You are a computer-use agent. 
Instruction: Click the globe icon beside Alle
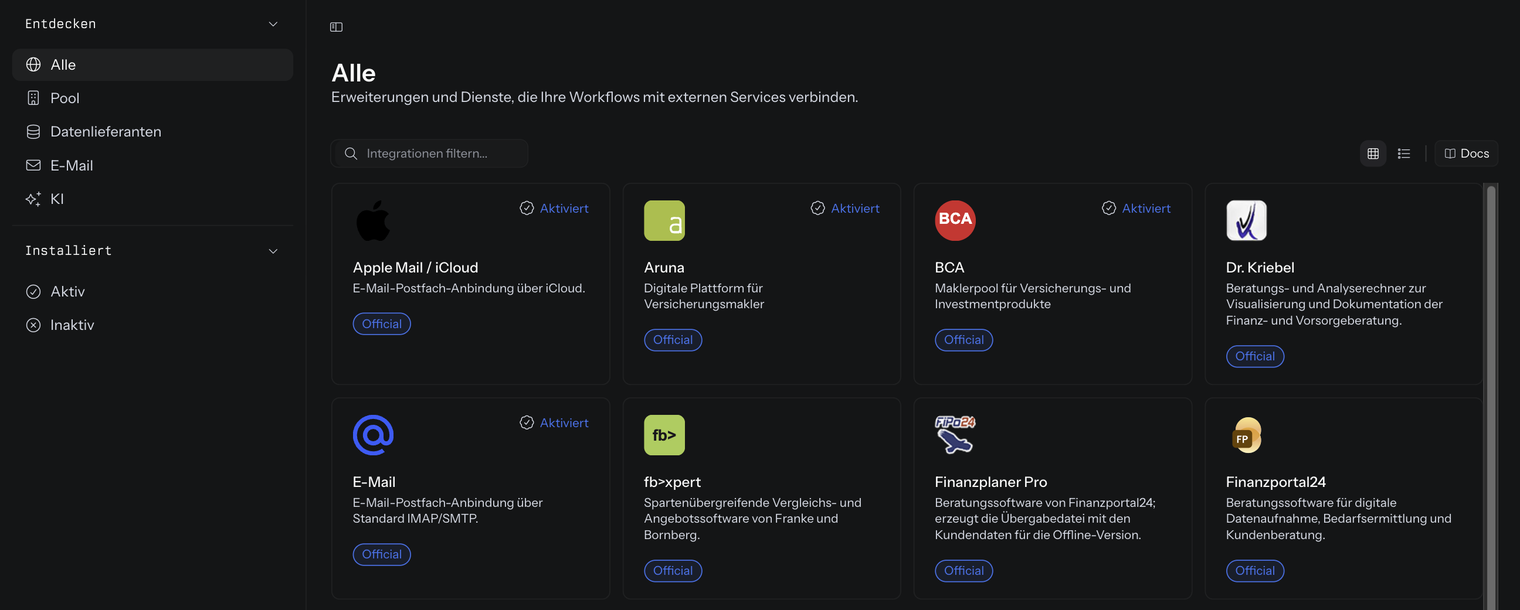[x=33, y=65]
